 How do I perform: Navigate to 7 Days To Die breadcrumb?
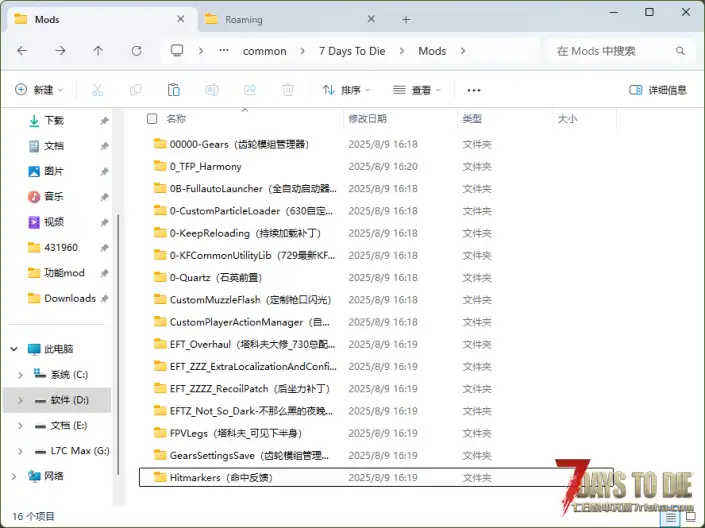click(x=351, y=51)
